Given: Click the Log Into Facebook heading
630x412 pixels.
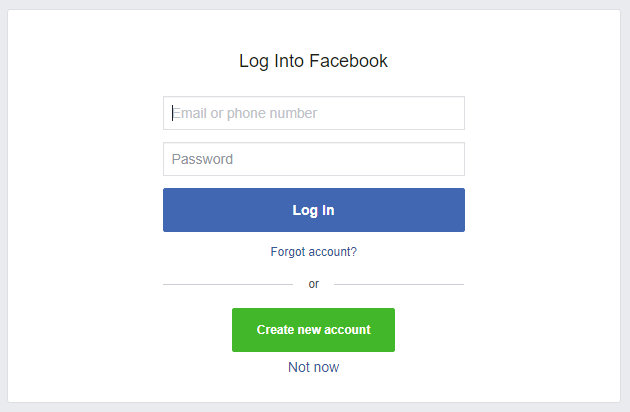Looking at the screenshot, I should coord(313,61).
